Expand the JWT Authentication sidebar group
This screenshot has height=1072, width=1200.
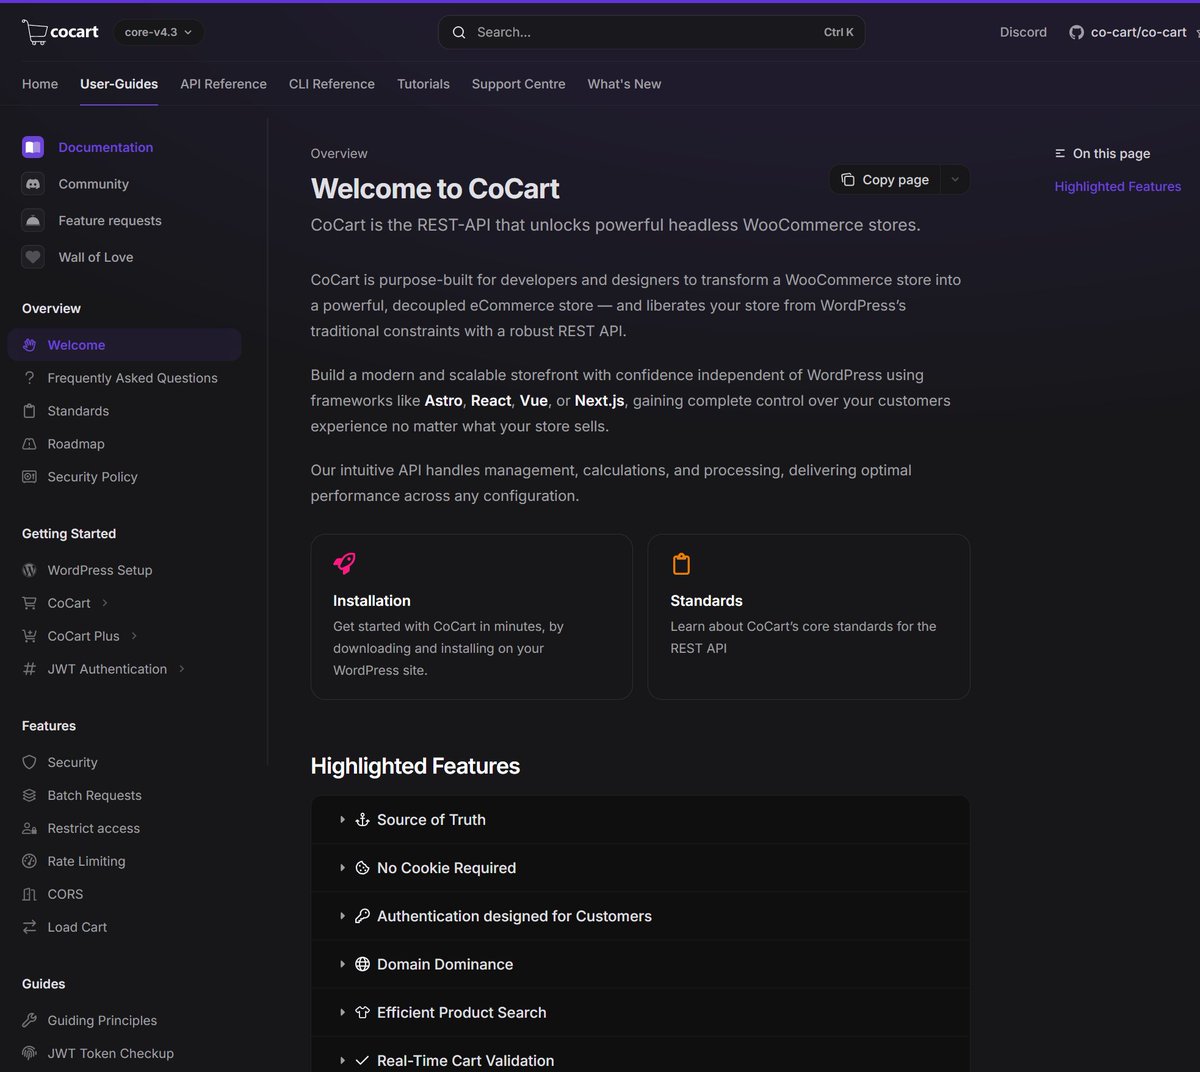pos(182,669)
